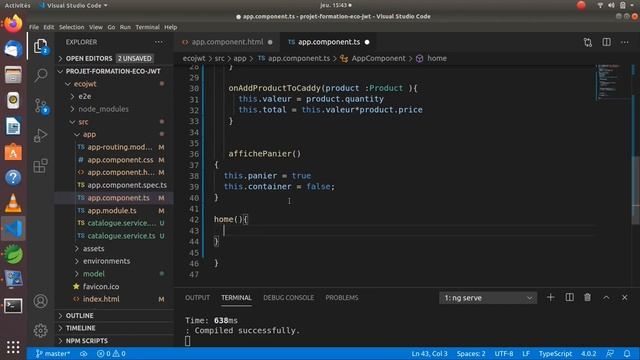The width and height of the screenshot is (640, 360).
Task: Maximize the panel with up chevron
Action: click(x=606, y=298)
